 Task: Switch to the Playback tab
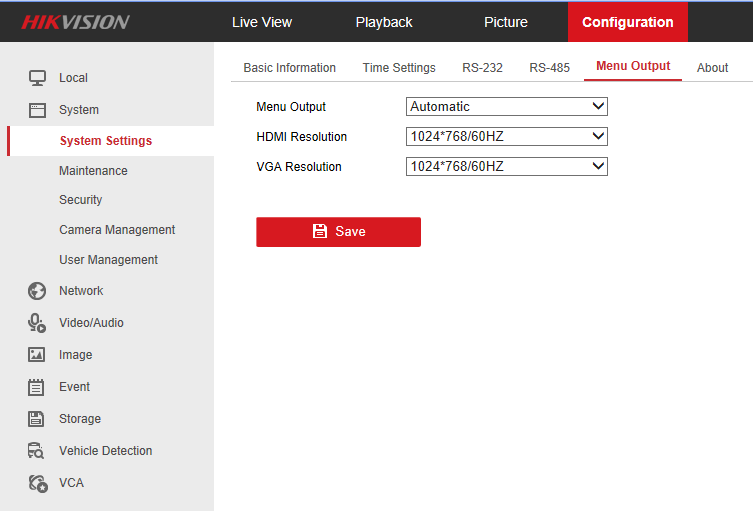tap(384, 22)
